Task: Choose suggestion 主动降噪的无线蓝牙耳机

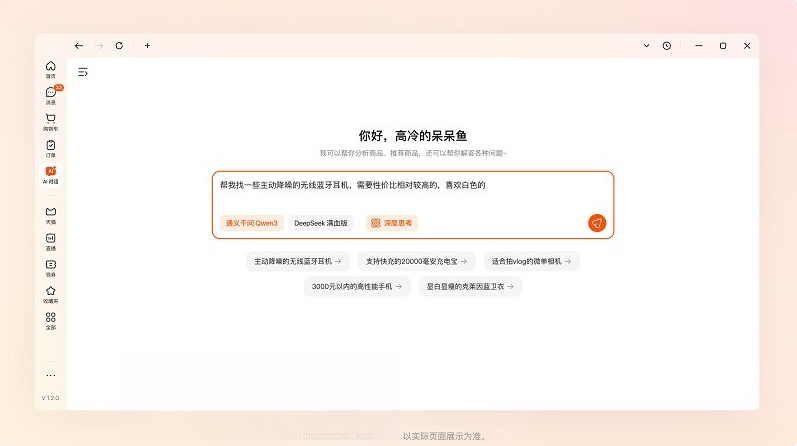Action: [298, 261]
